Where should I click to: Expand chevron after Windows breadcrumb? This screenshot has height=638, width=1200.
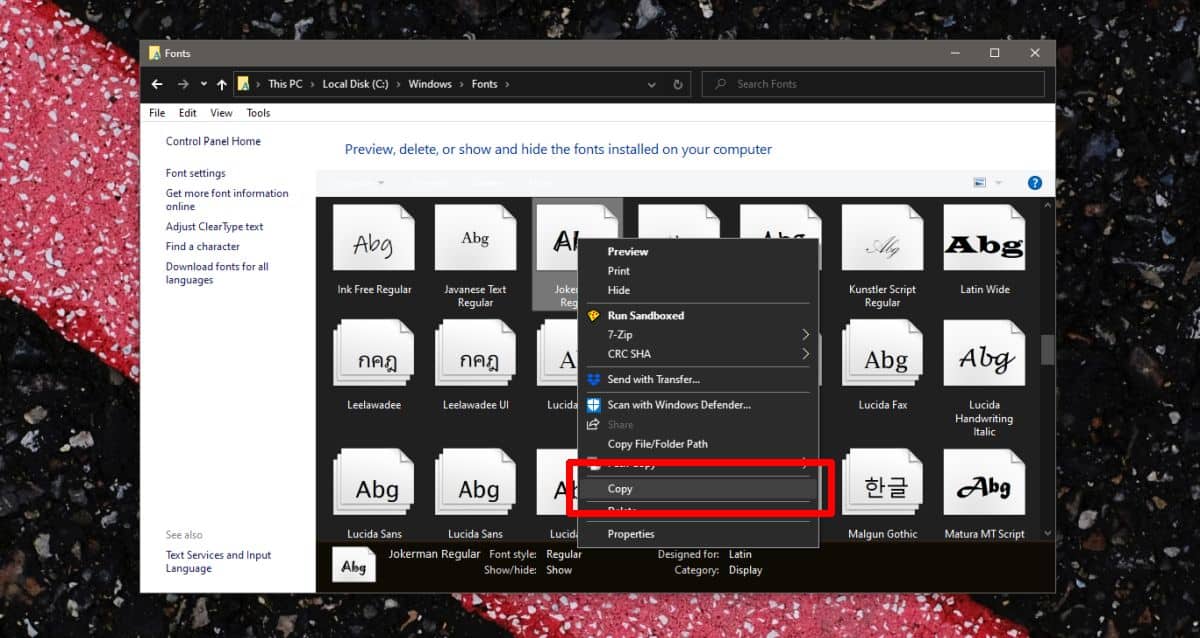[x=462, y=85]
